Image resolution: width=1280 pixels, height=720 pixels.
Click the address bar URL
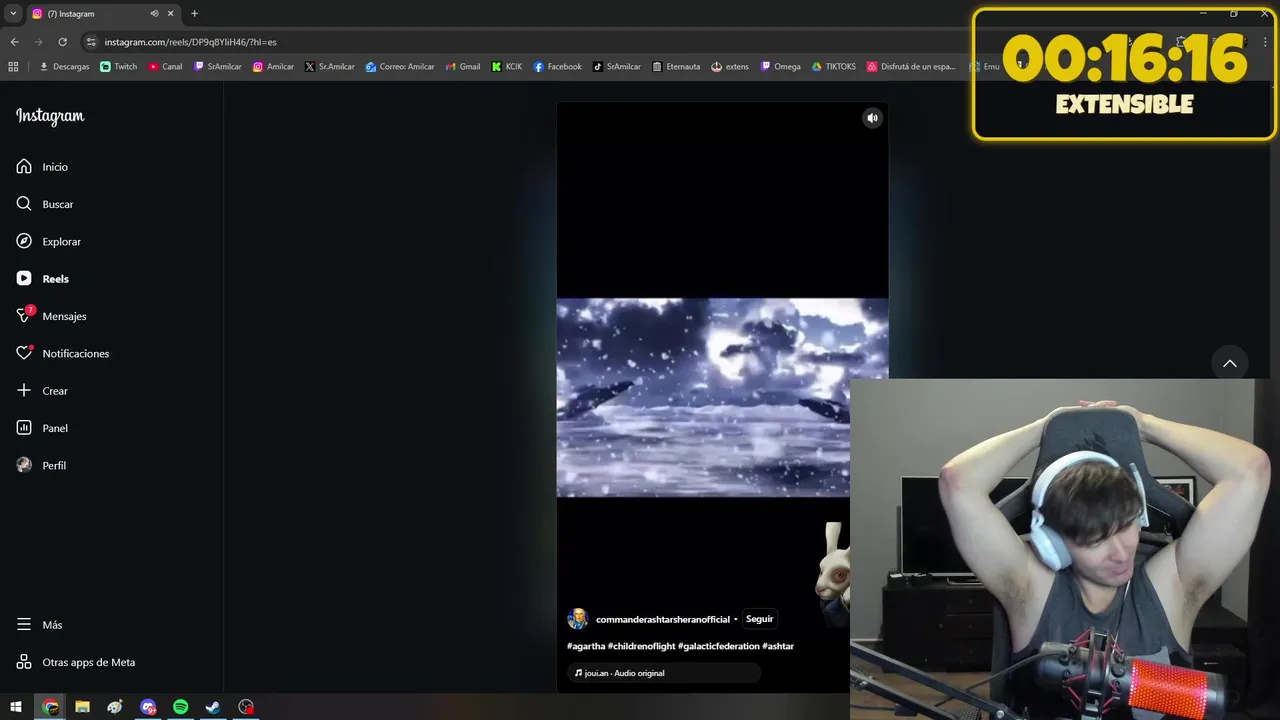pos(190,42)
